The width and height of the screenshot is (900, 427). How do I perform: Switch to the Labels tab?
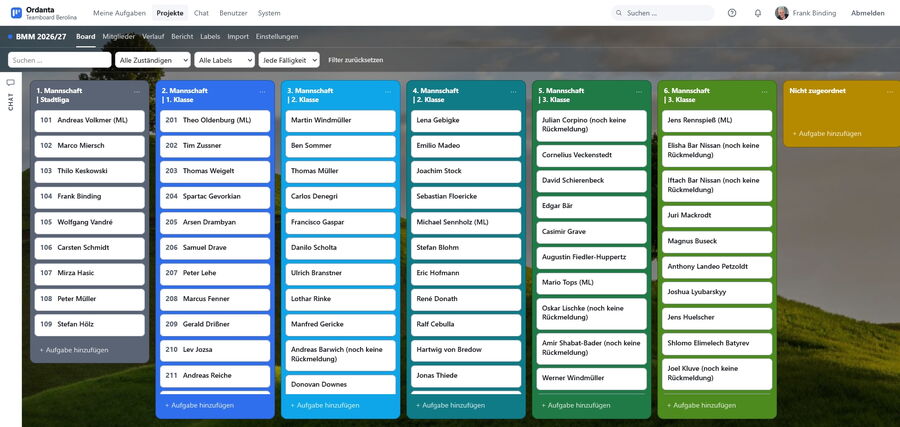point(210,36)
